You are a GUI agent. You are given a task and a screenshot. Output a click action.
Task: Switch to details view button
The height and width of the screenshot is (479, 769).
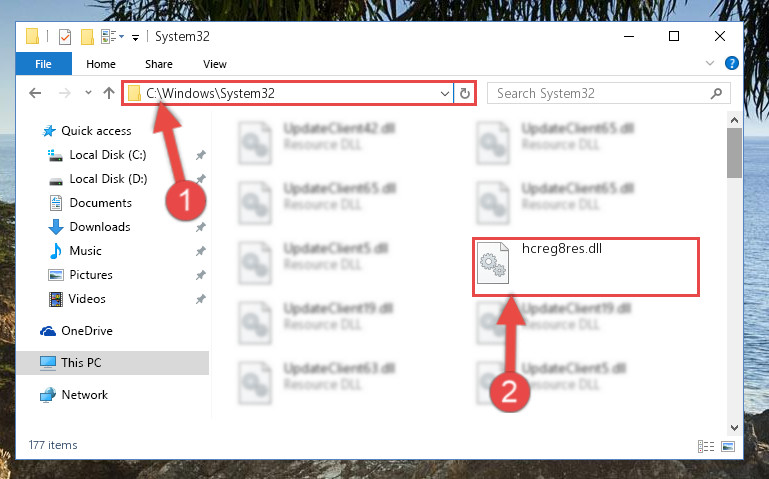pos(706,446)
